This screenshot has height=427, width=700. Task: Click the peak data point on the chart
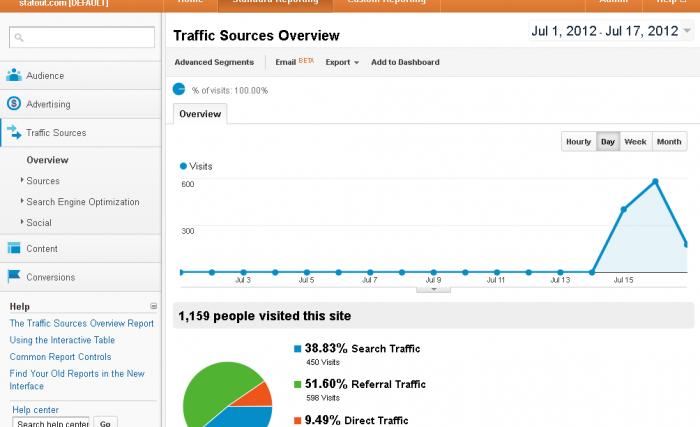[x=655, y=181]
